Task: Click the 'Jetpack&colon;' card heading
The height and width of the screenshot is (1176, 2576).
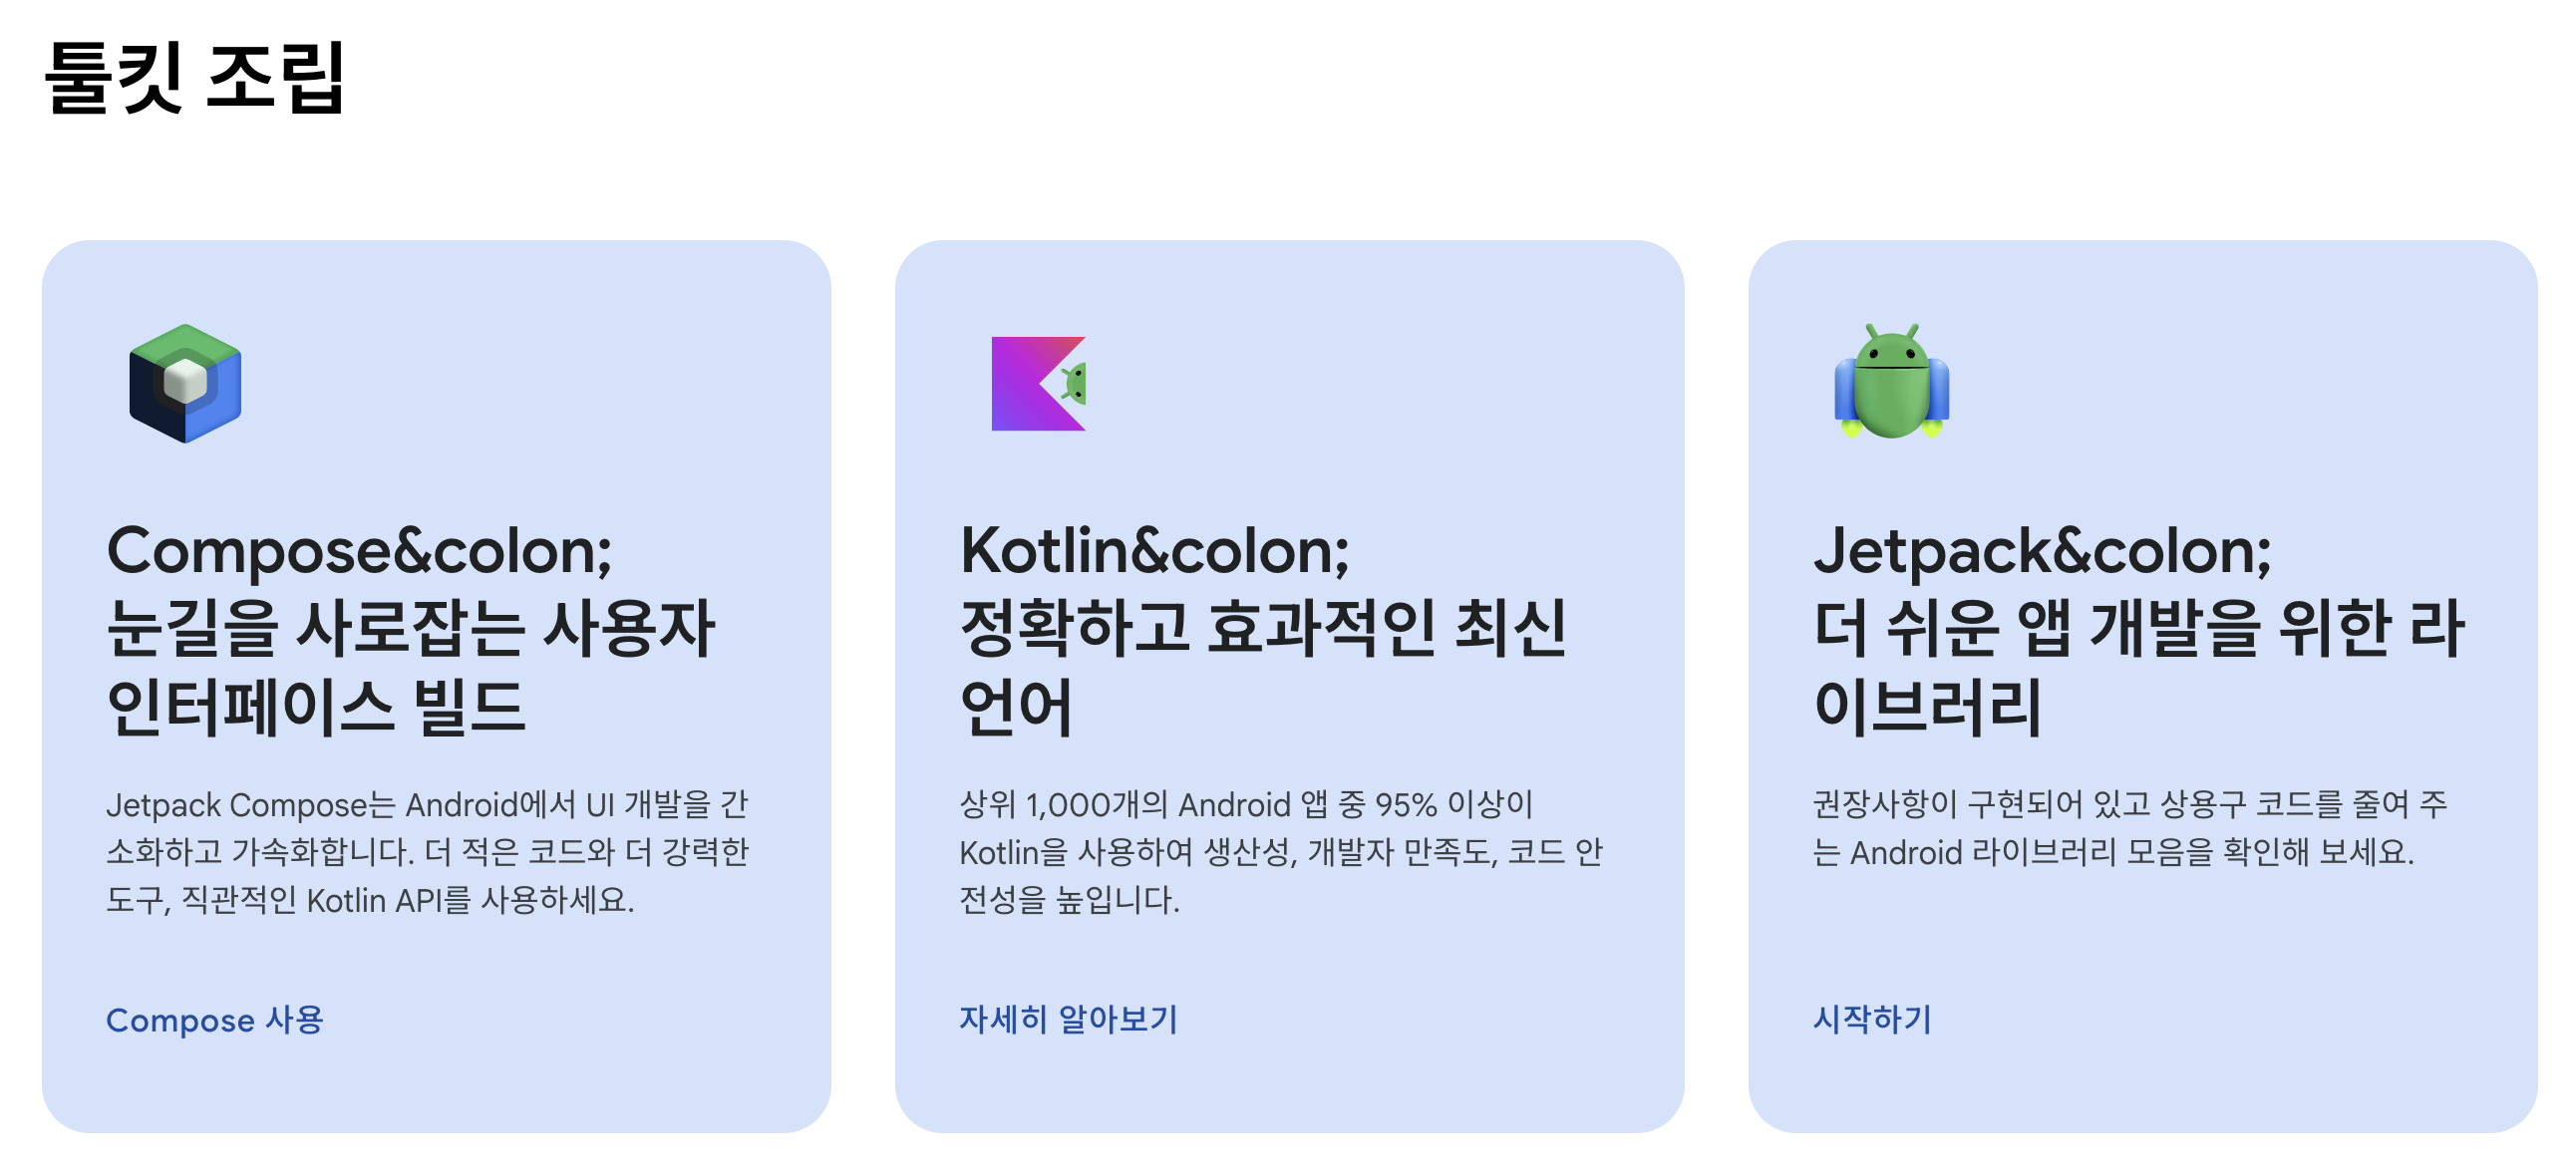Action: pyautogui.click(x=2043, y=551)
